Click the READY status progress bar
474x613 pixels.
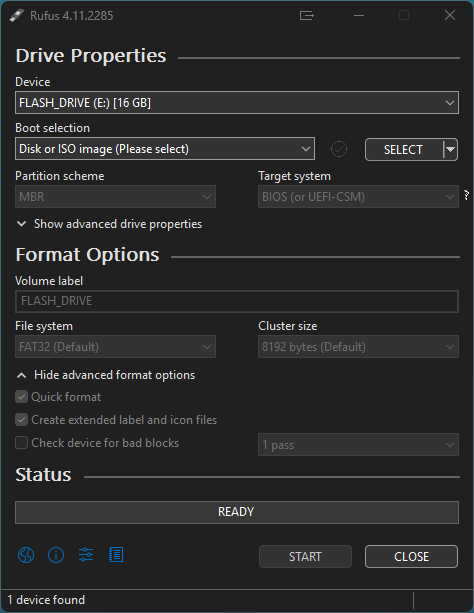[237, 512]
